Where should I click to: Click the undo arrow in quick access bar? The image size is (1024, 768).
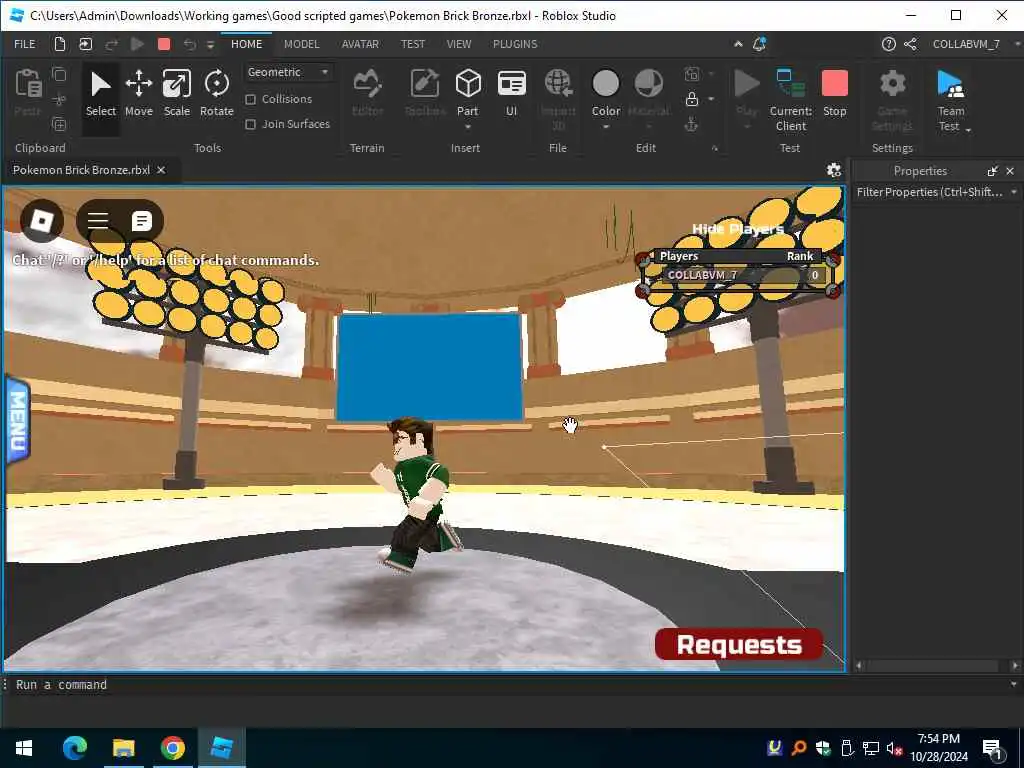click(189, 44)
